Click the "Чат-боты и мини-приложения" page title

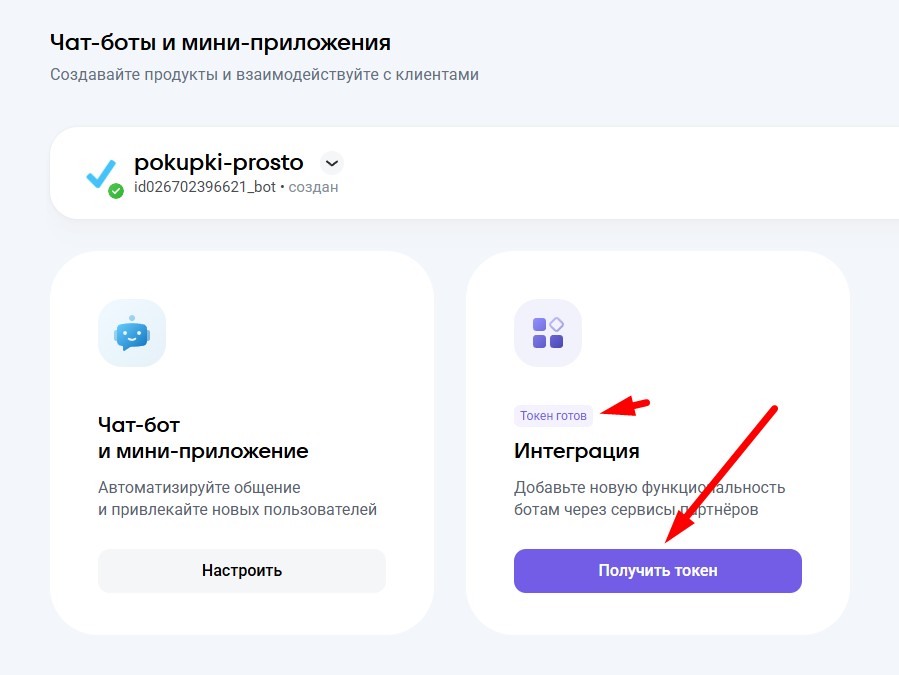click(220, 43)
